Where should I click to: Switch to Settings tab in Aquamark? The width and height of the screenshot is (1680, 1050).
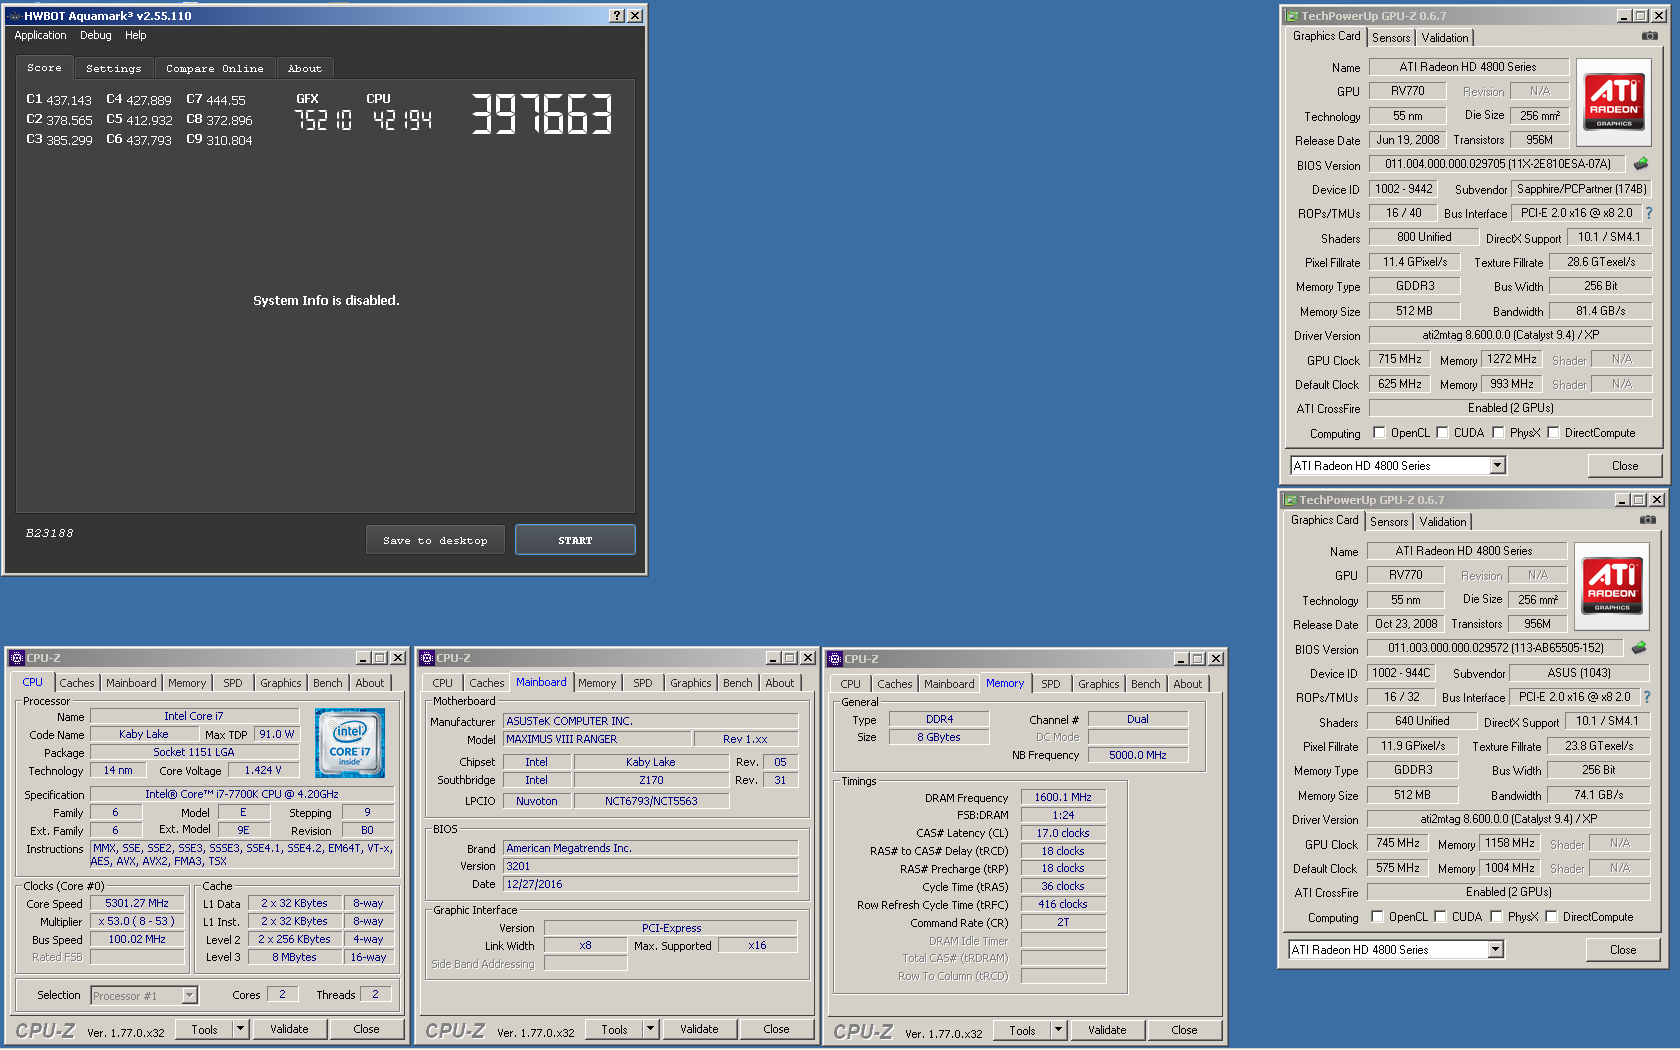click(x=114, y=69)
